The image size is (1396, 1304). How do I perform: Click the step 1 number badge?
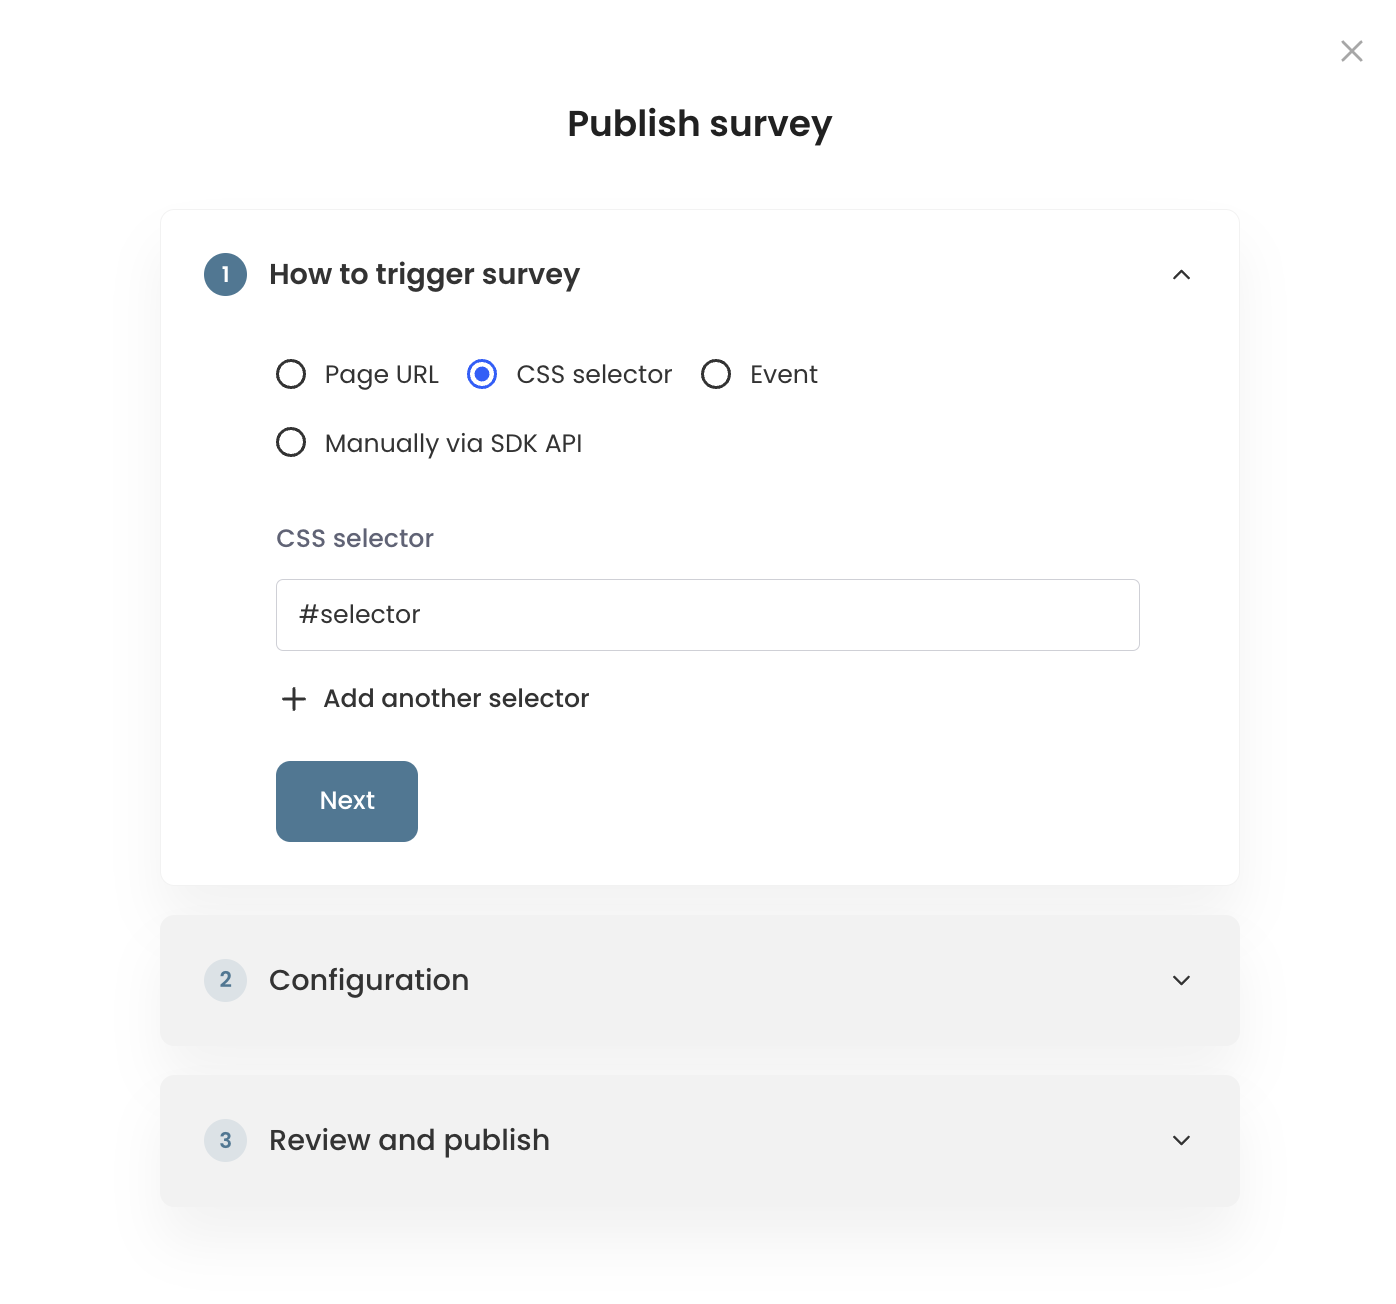(225, 275)
